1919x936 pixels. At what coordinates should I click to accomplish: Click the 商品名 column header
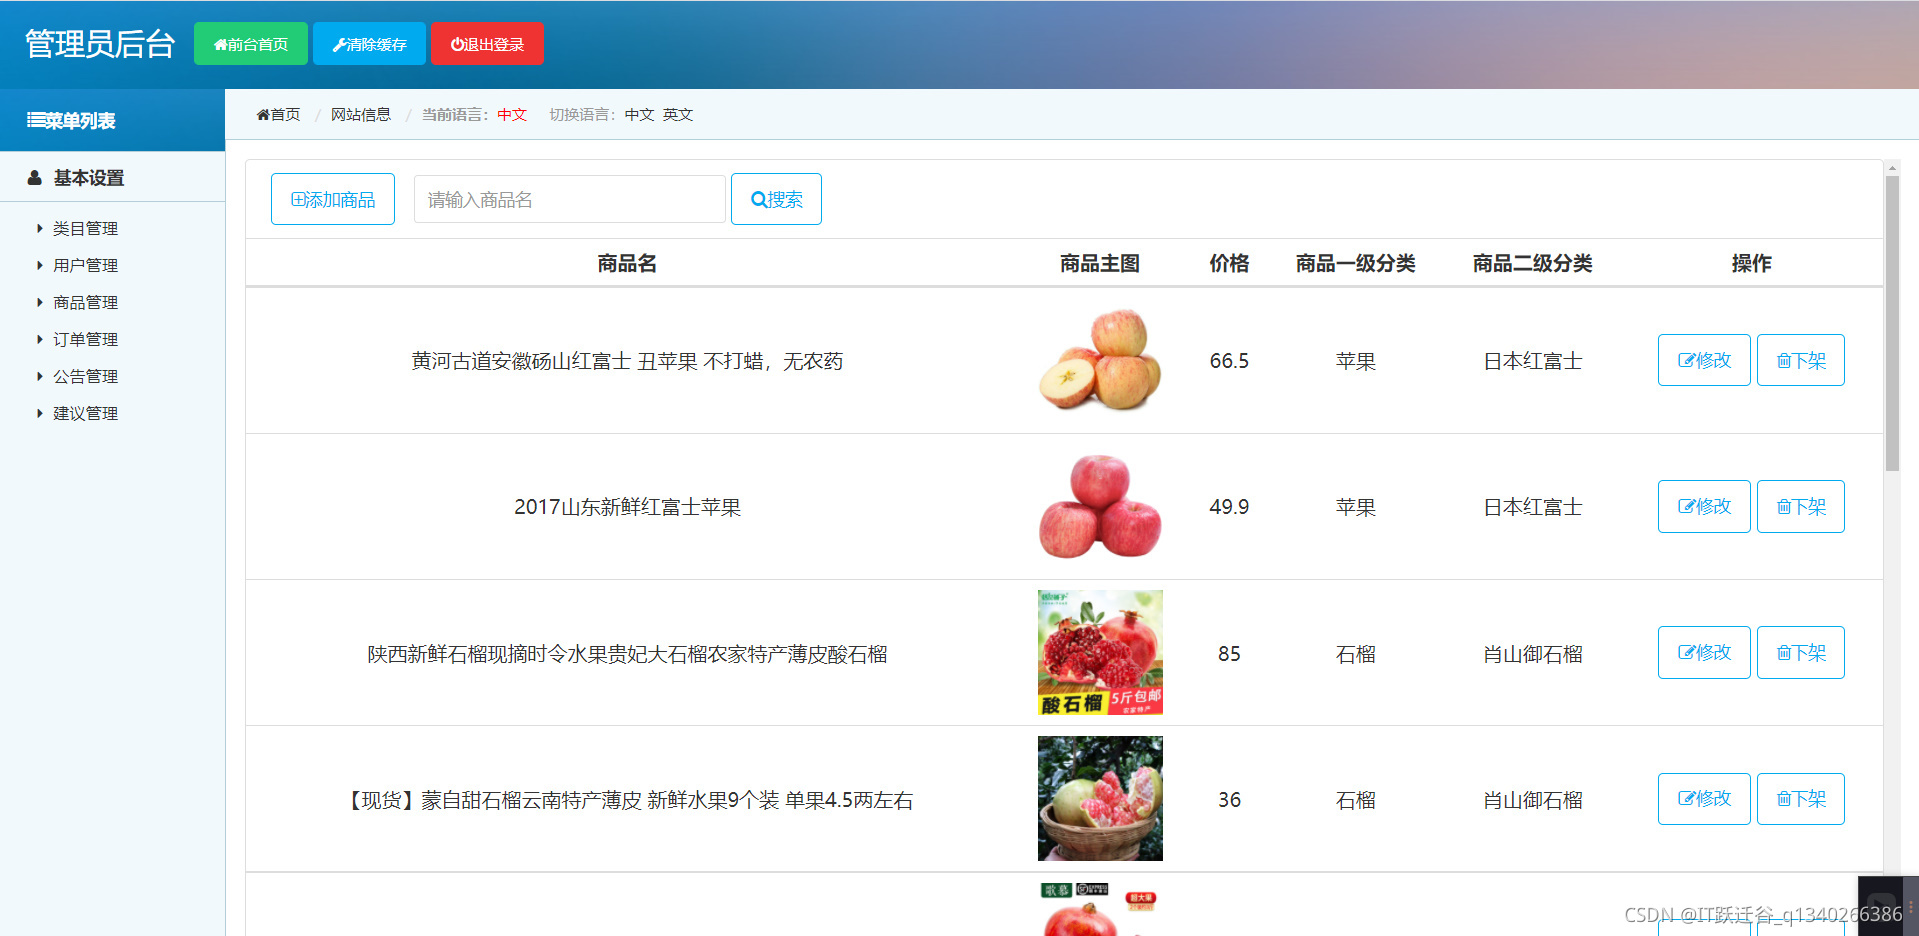tap(627, 263)
